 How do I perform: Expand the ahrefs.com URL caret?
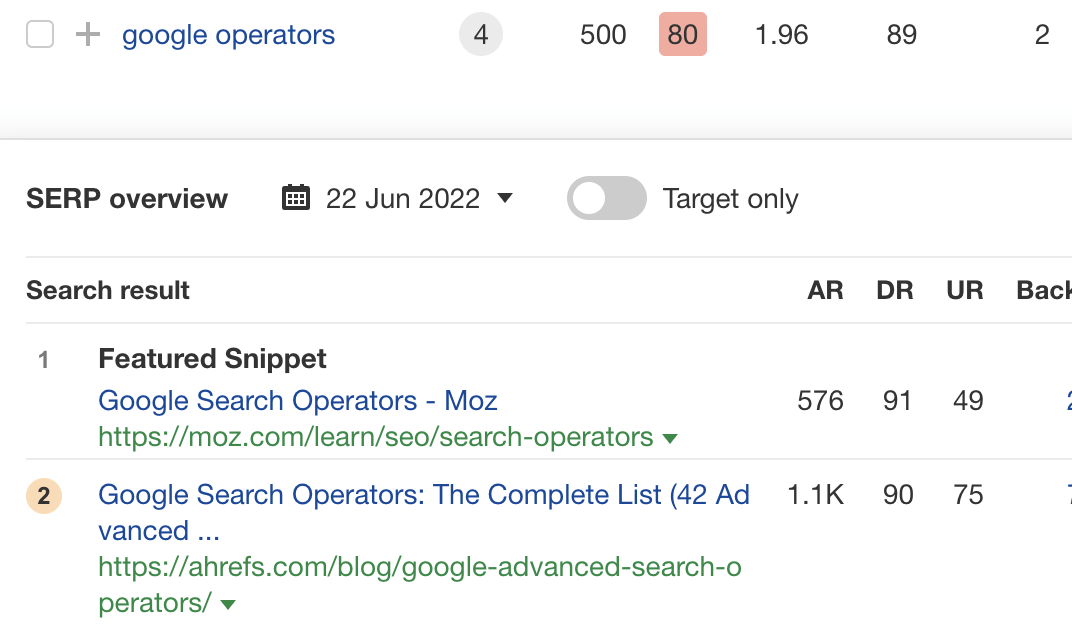point(227,604)
